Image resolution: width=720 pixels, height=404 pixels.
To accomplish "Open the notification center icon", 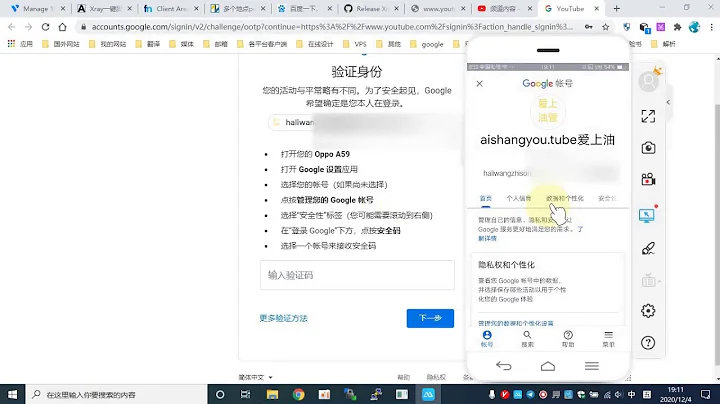I will (706, 394).
